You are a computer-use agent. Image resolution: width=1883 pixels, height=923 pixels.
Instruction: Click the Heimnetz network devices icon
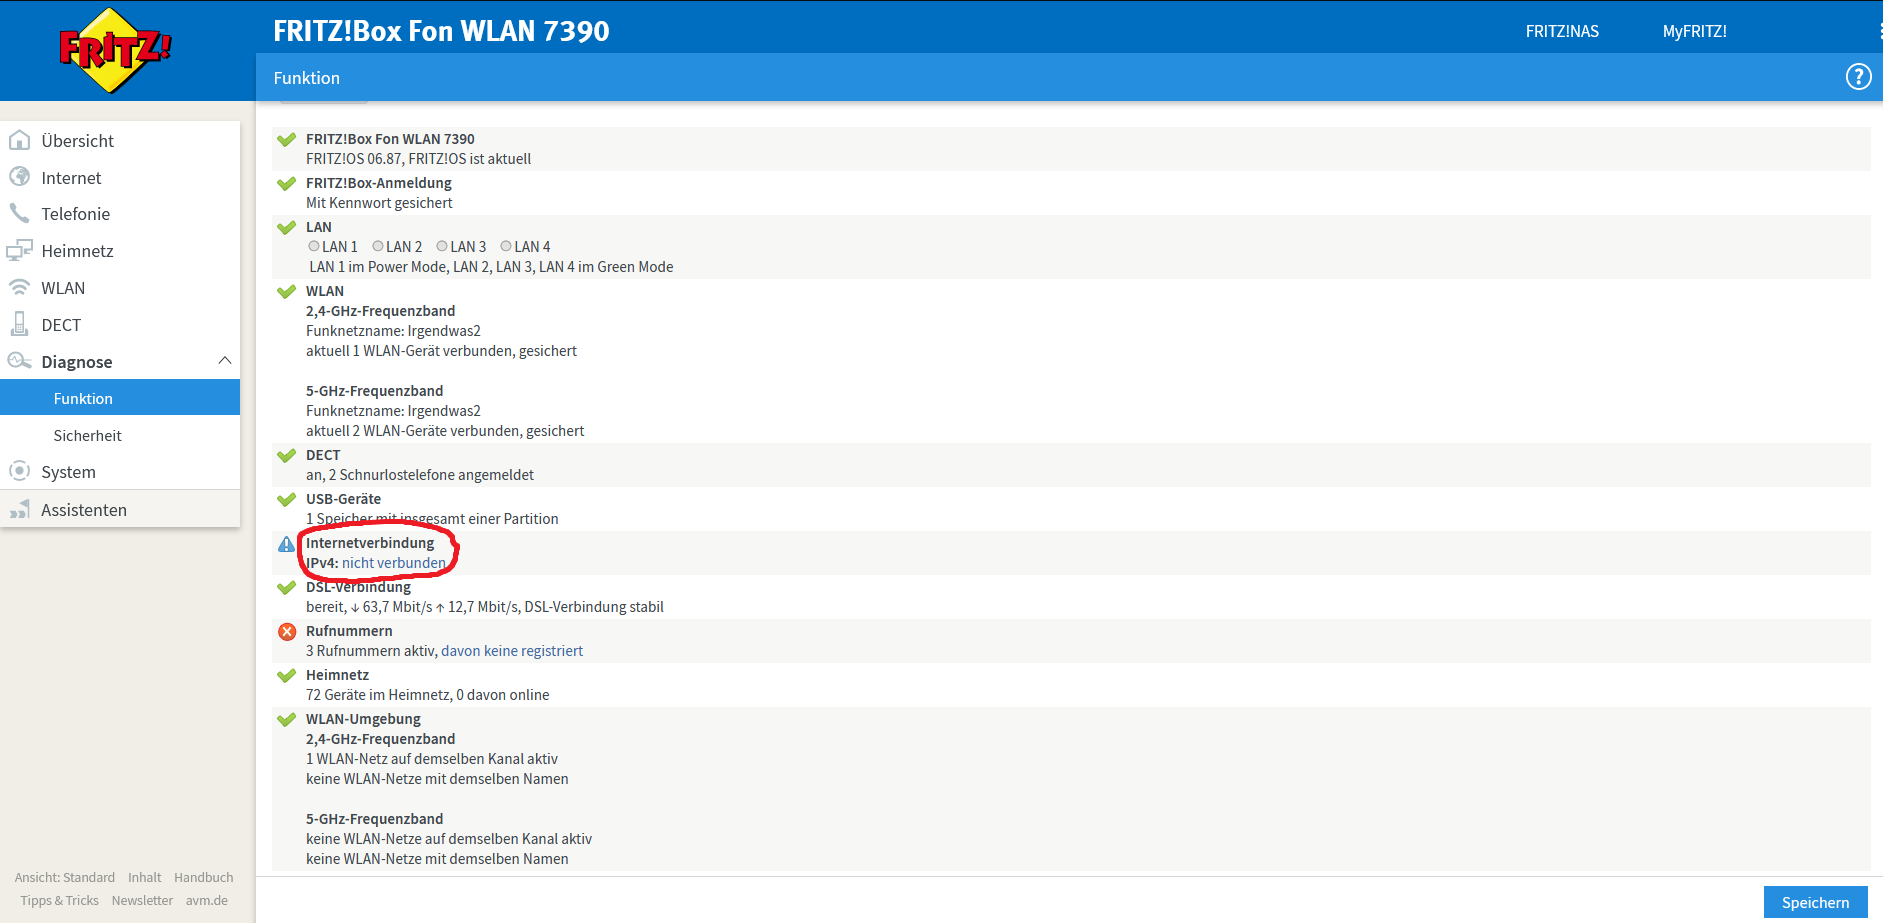(19, 250)
